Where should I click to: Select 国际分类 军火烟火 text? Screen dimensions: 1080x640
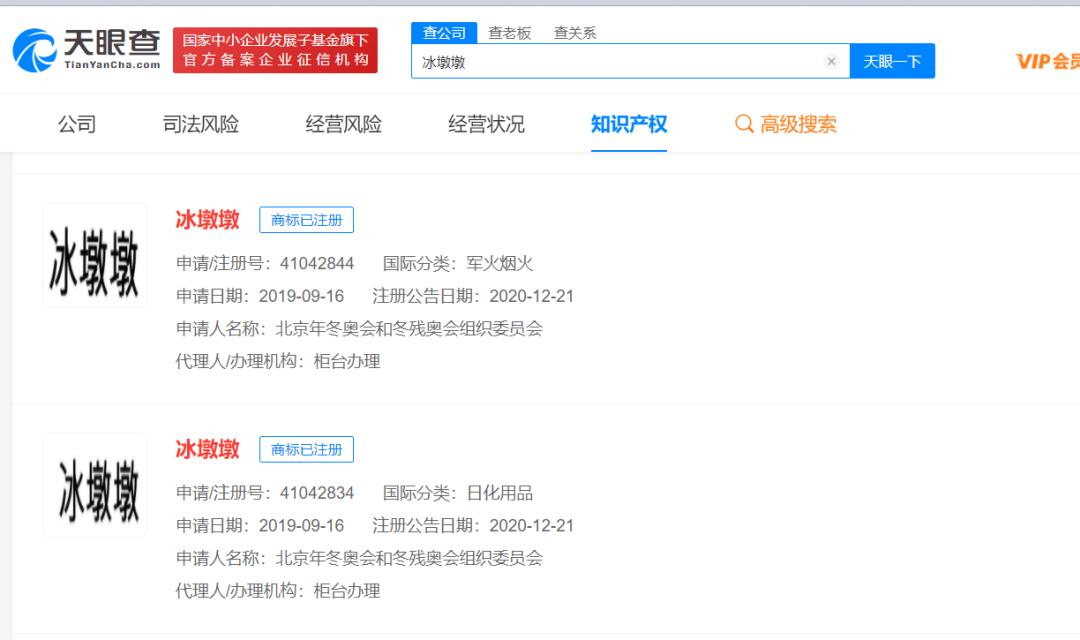point(500,263)
